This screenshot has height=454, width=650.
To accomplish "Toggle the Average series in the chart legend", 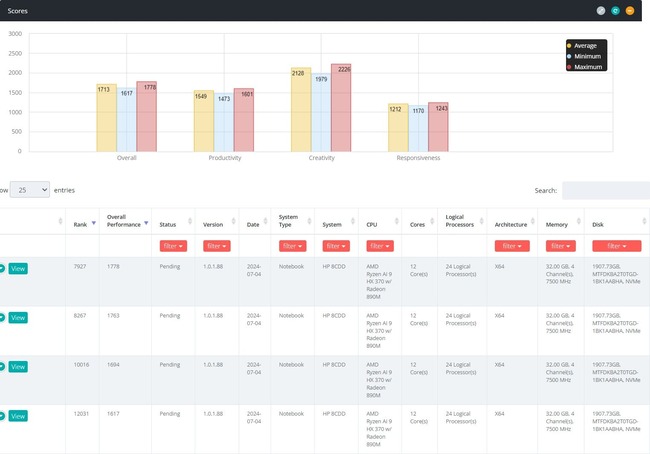I will click(x=585, y=46).
